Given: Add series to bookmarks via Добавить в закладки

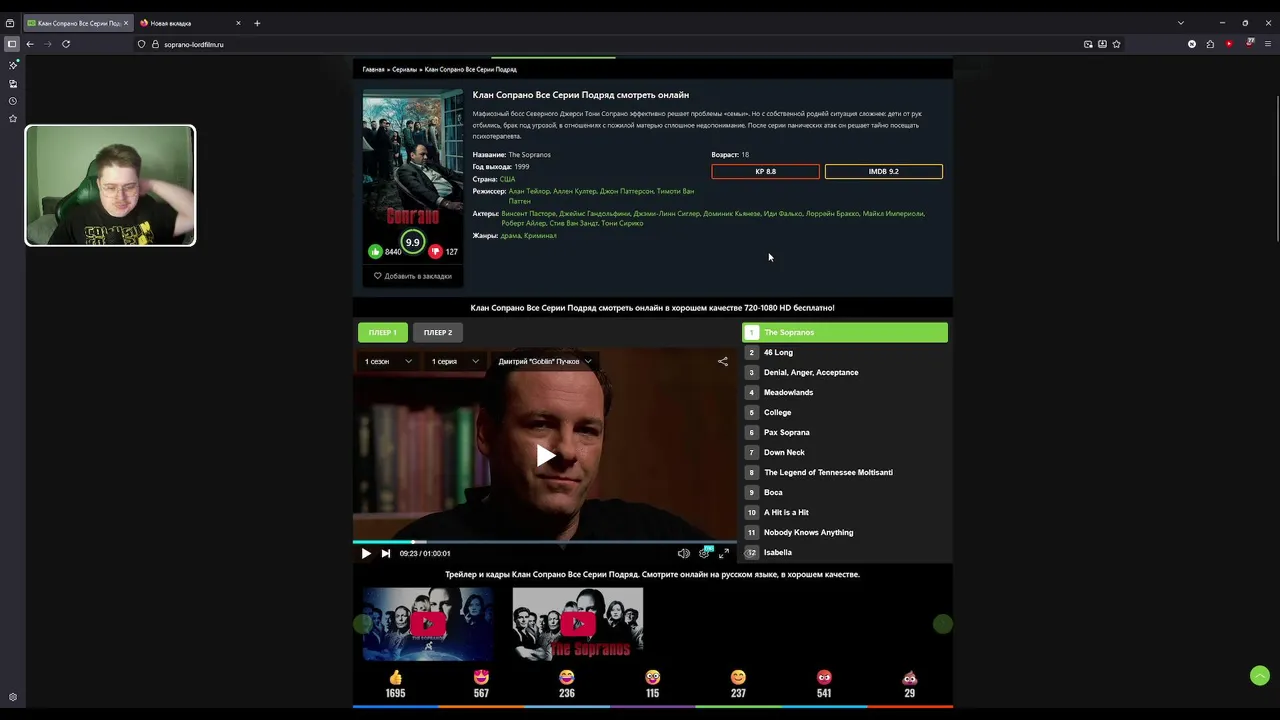Looking at the screenshot, I should click(x=413, y=276).
